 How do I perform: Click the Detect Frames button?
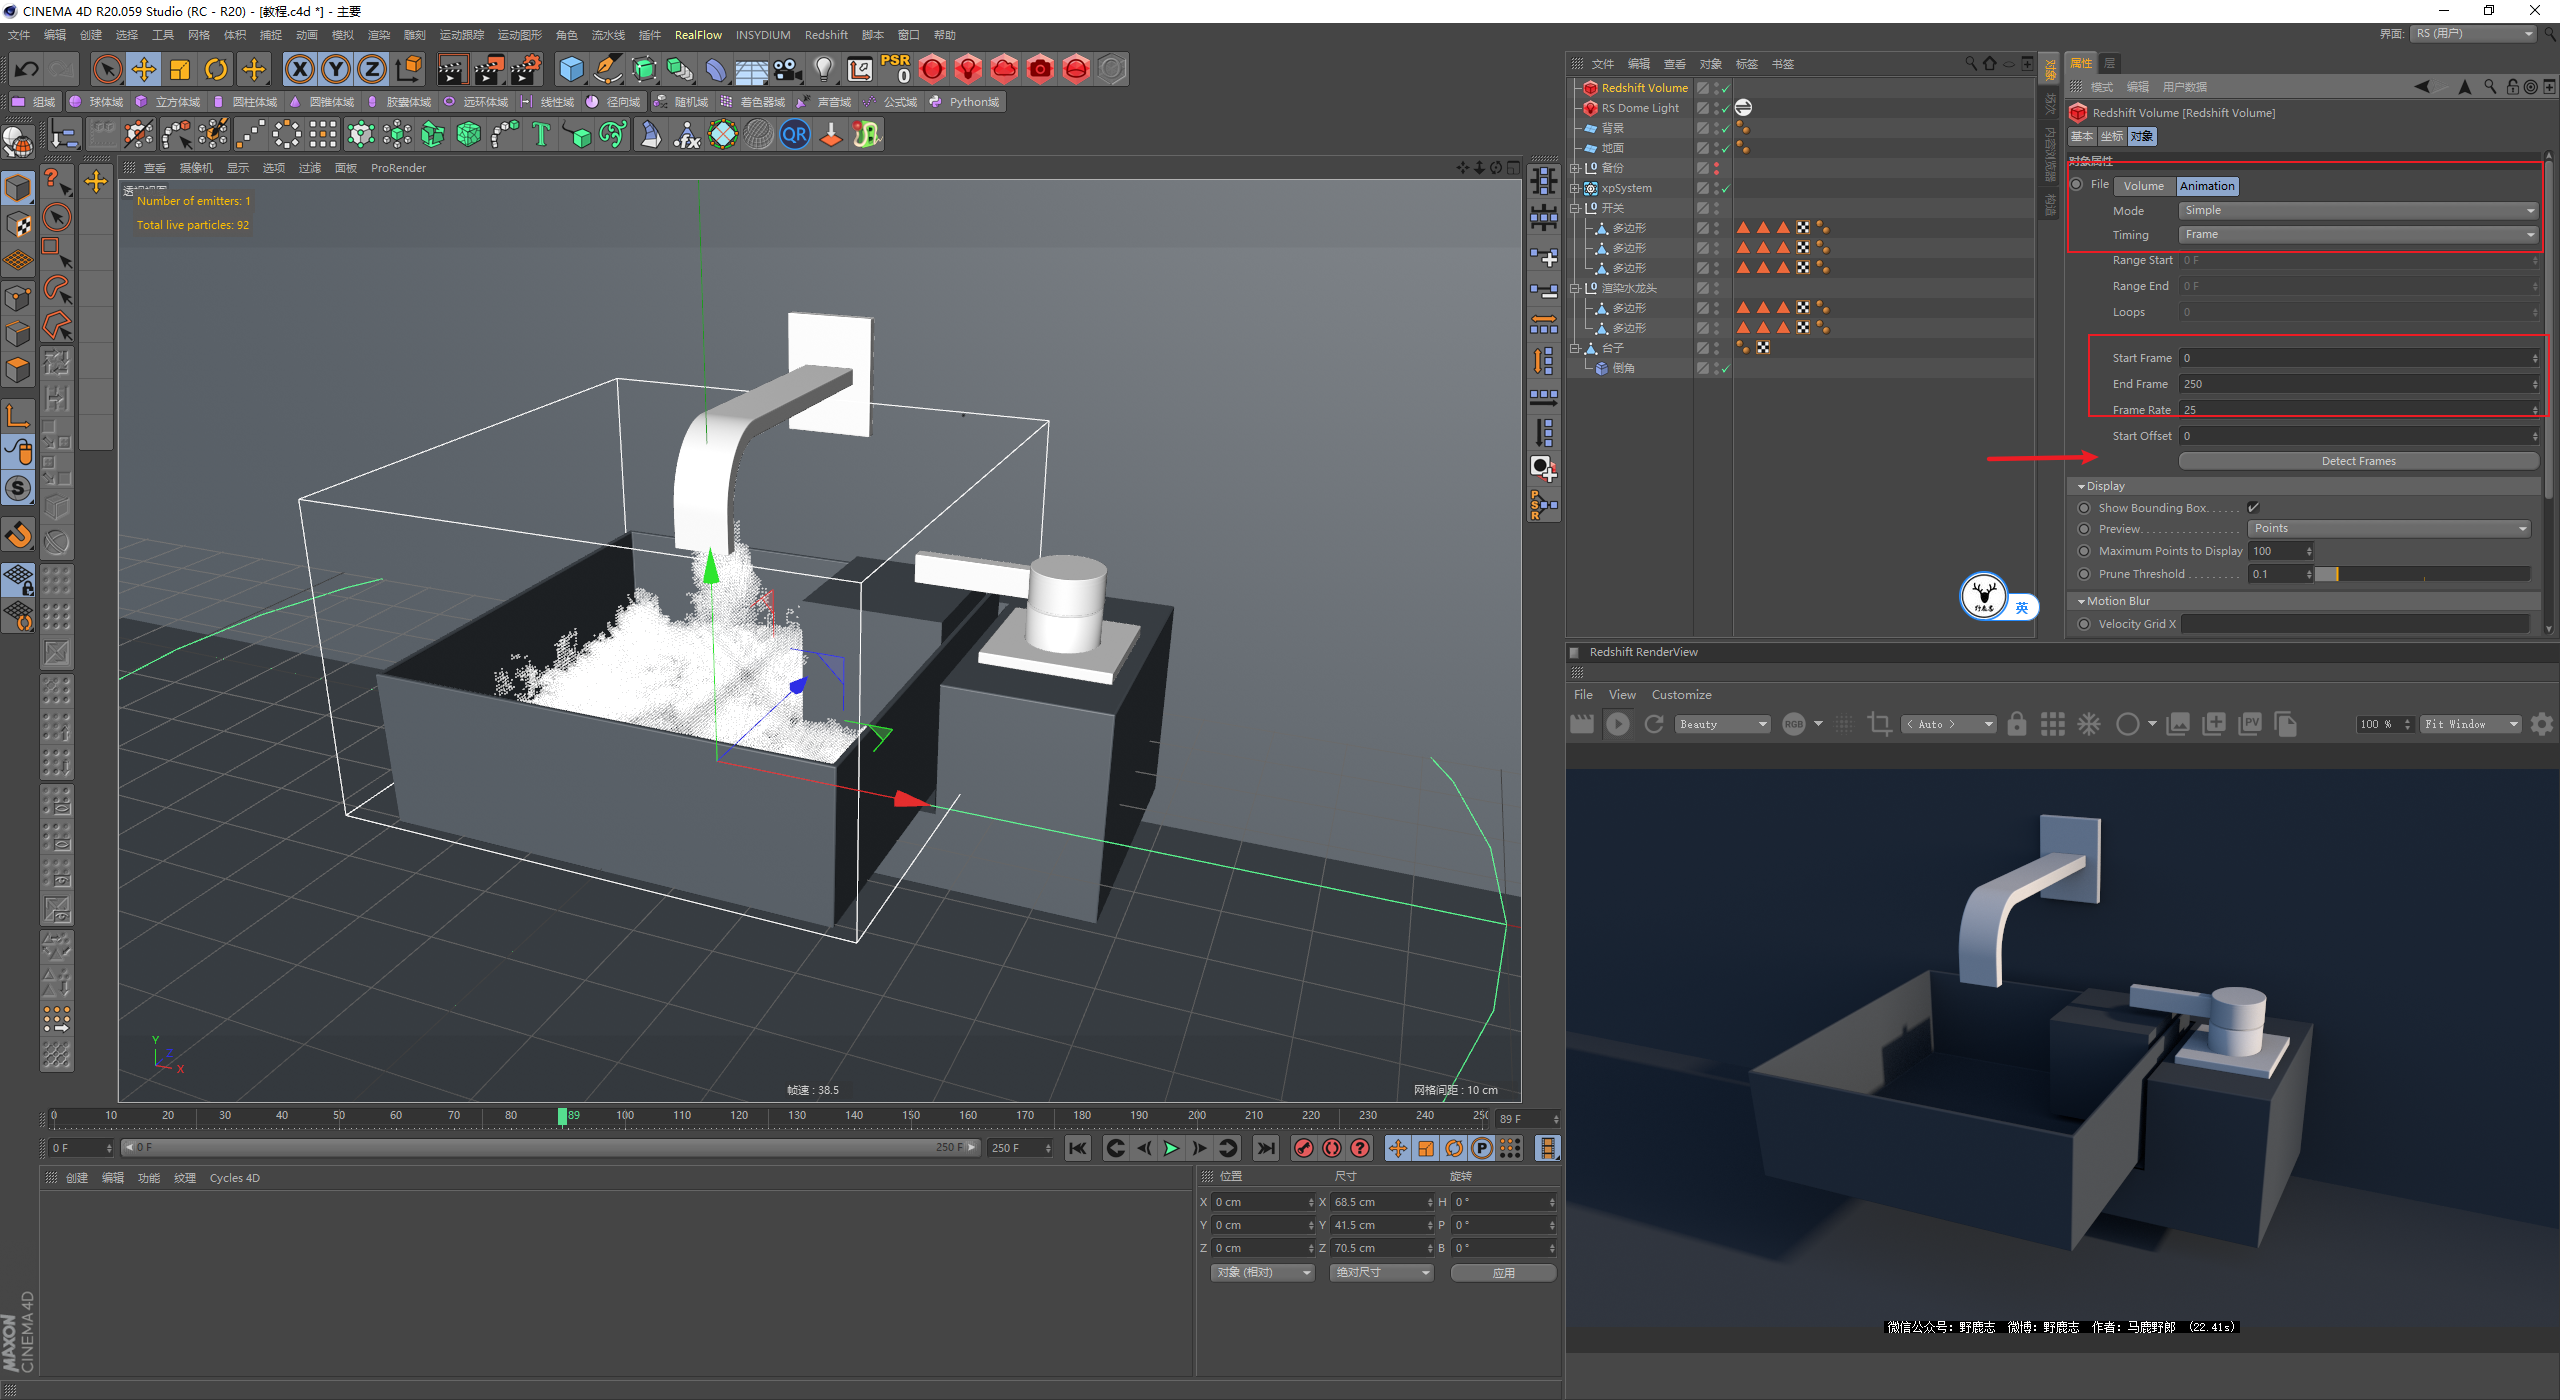tap(2357, 461)
